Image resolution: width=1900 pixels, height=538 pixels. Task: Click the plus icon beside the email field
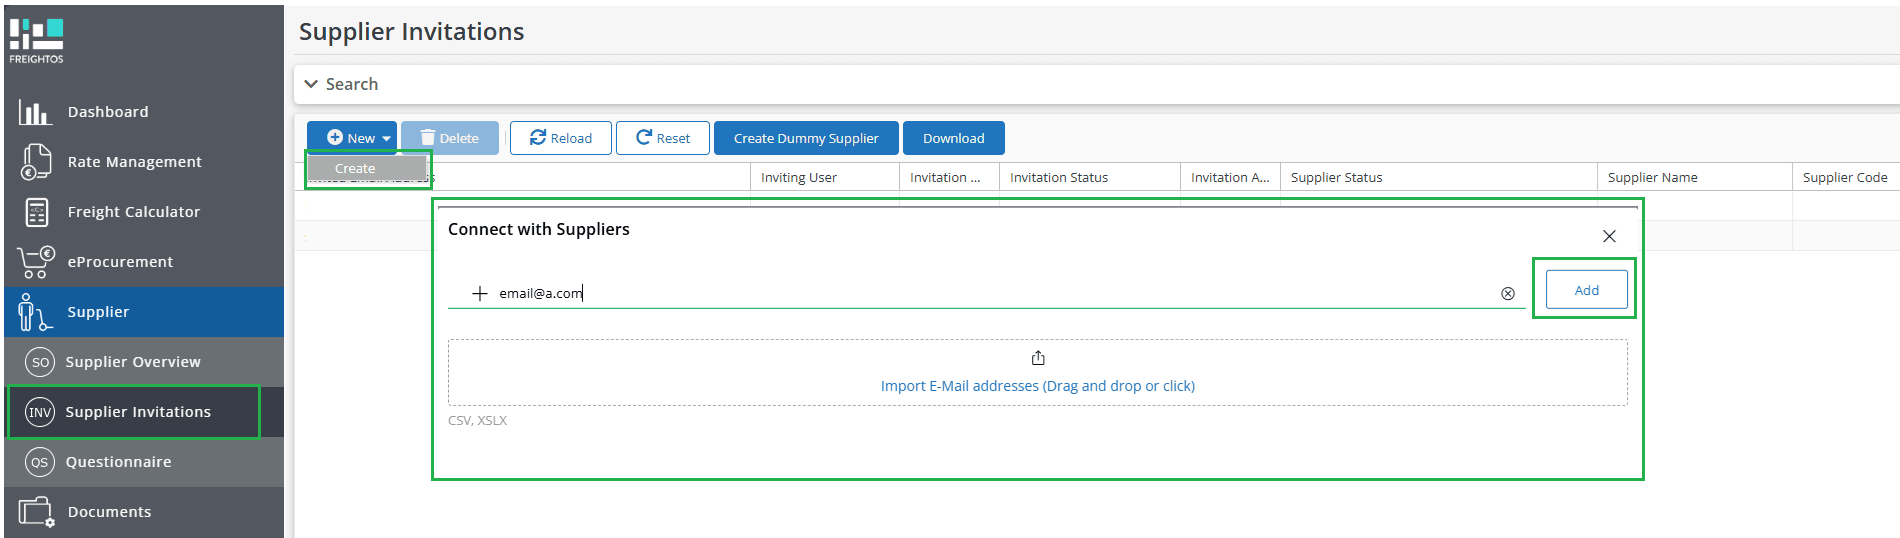coord(480,293)
